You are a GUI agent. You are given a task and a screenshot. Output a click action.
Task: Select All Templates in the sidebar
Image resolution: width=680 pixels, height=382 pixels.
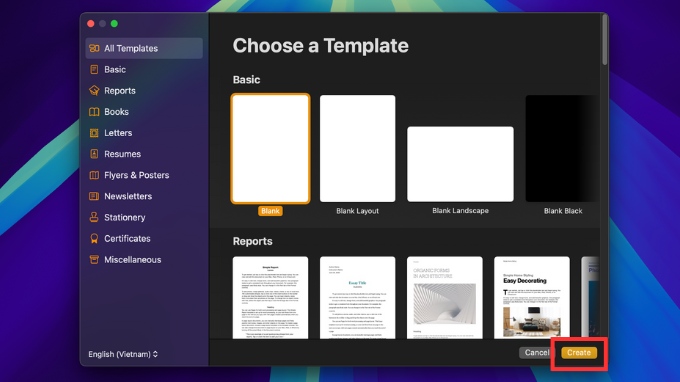point(144,48)
